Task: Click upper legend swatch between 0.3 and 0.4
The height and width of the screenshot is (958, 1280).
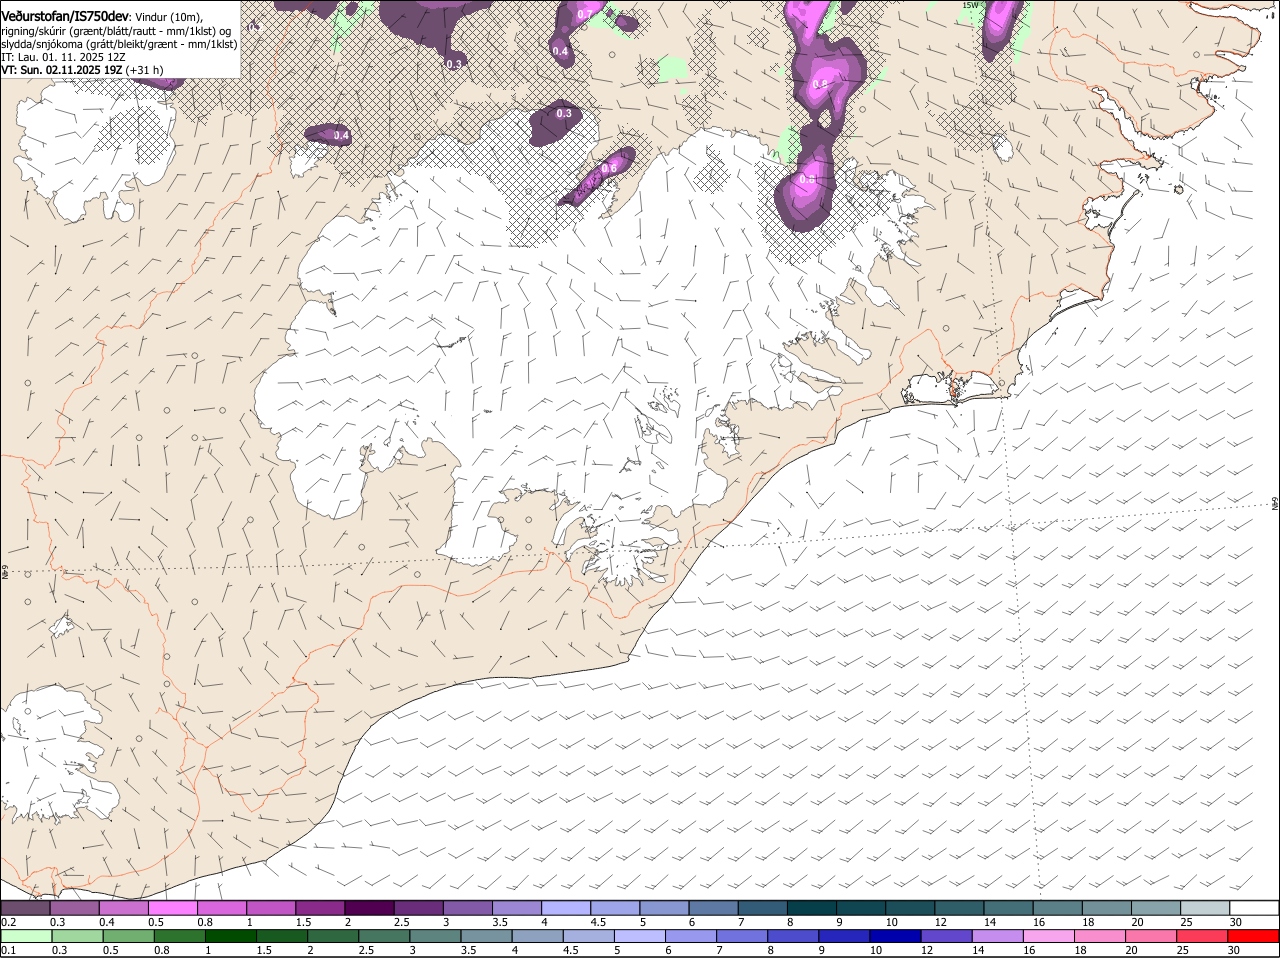Action: (x=75, y=908)
